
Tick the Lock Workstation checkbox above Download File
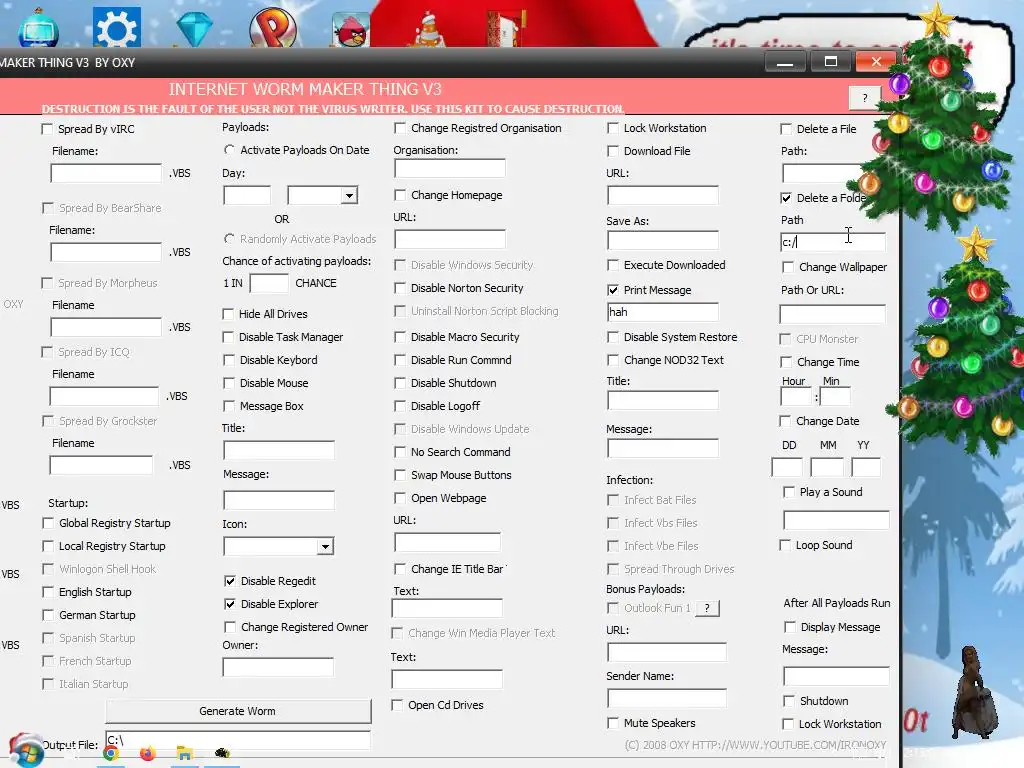pyautogui.click(x=613, y=128)
